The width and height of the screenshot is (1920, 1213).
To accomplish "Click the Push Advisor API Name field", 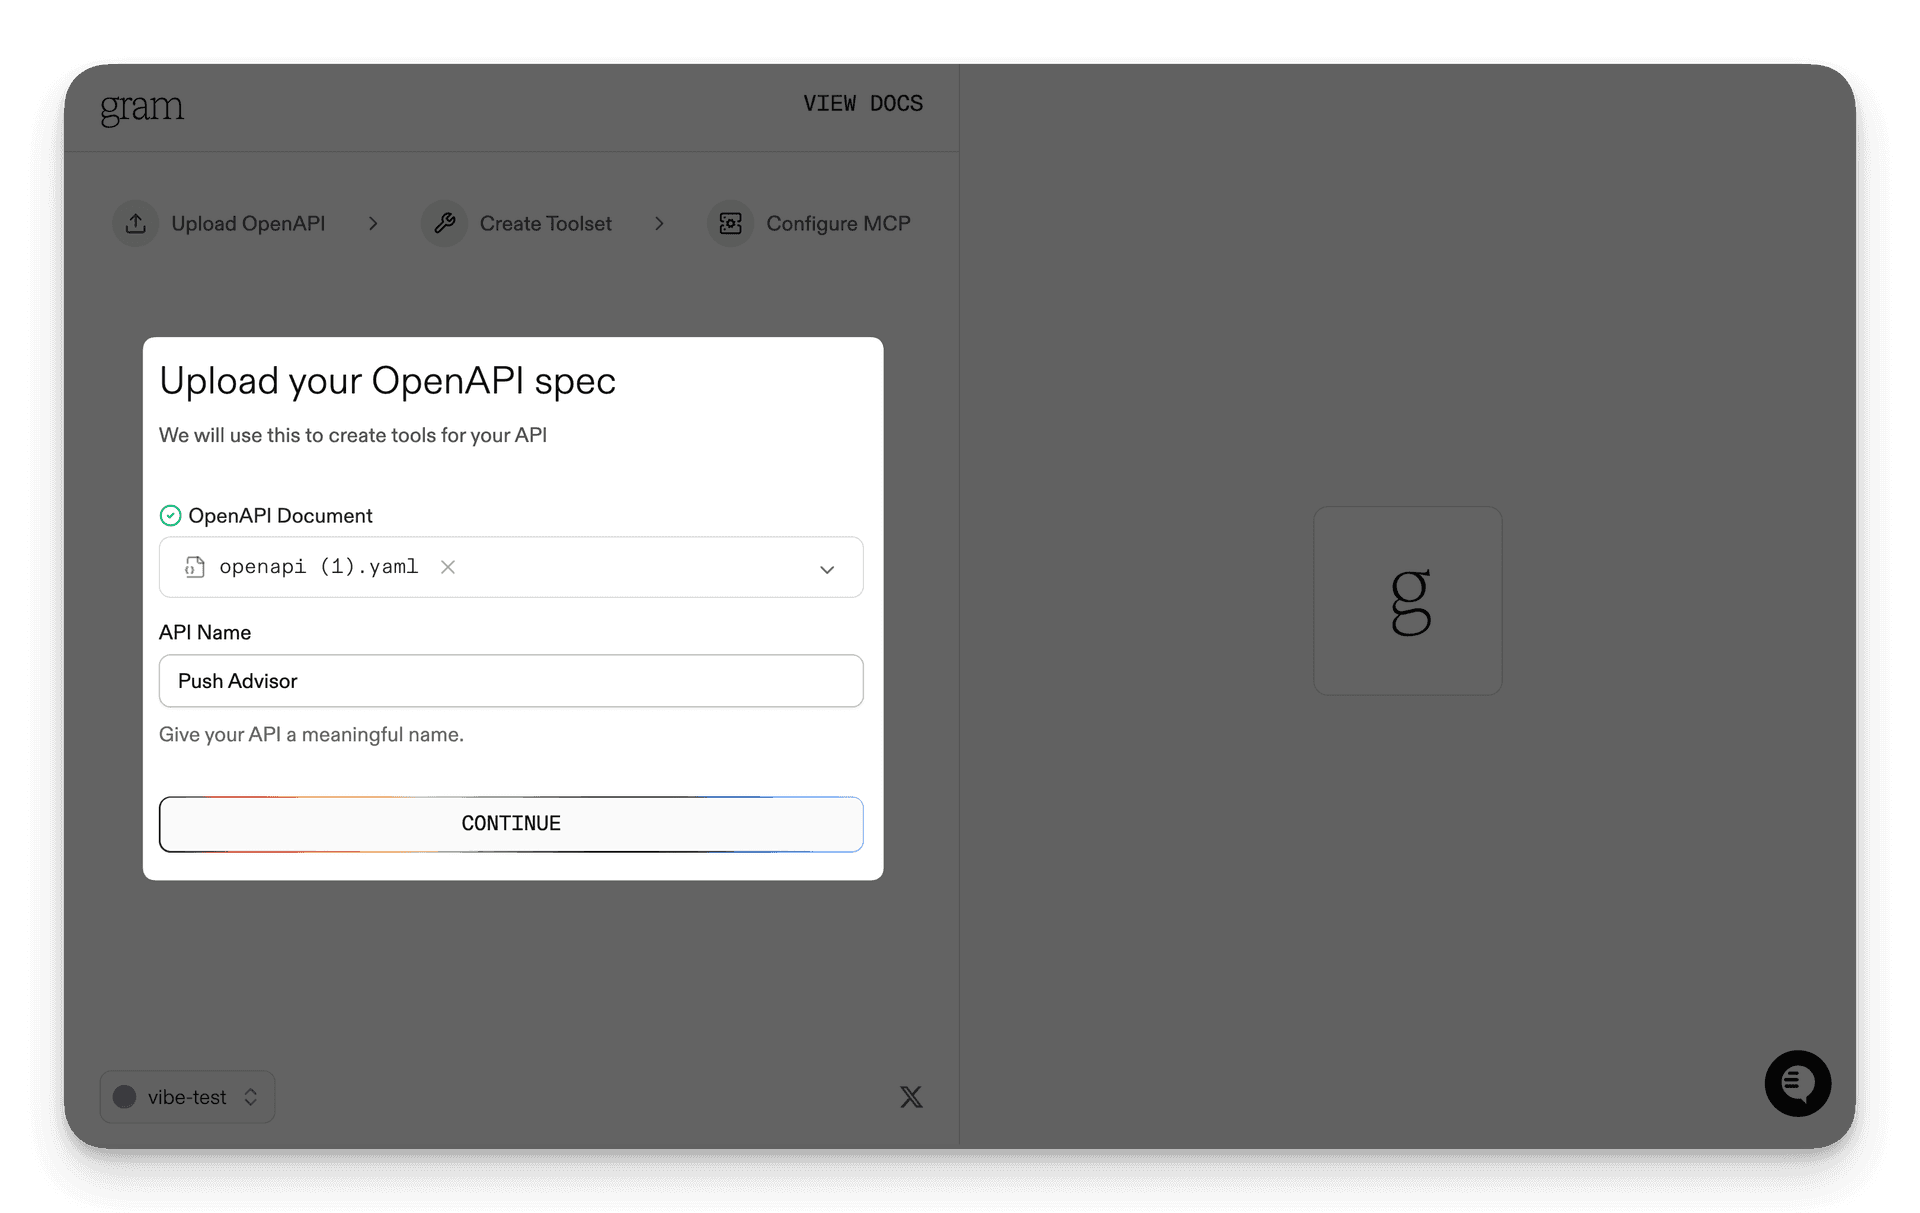I will [x=511, y=681].
